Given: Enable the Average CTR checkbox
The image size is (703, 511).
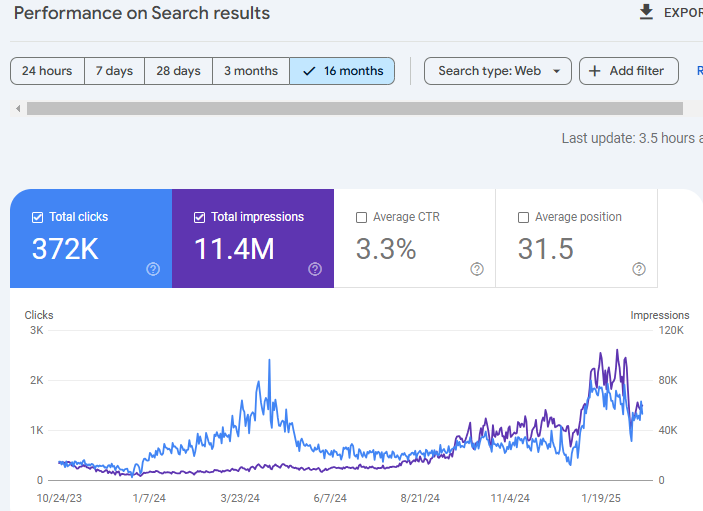Looking at the screenshot, I should point(362,217).
